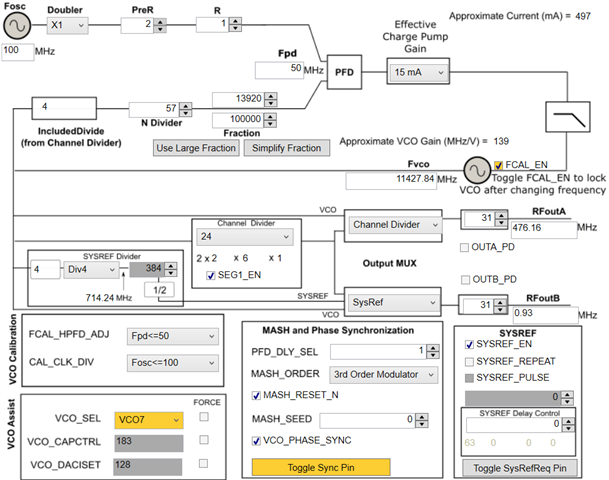Increment the PreR value

pyautogui.click(x=160, y=22)
